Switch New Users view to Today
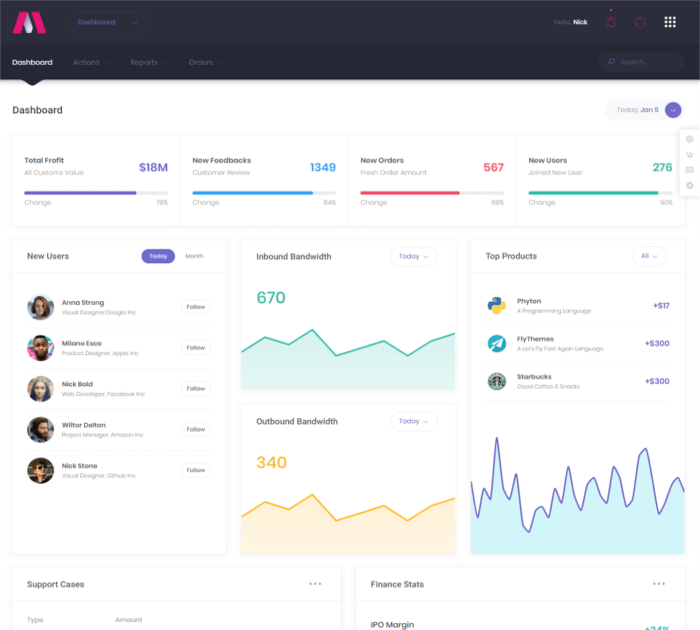The width and height of the screenshot is (700, 630). (158, 256)
